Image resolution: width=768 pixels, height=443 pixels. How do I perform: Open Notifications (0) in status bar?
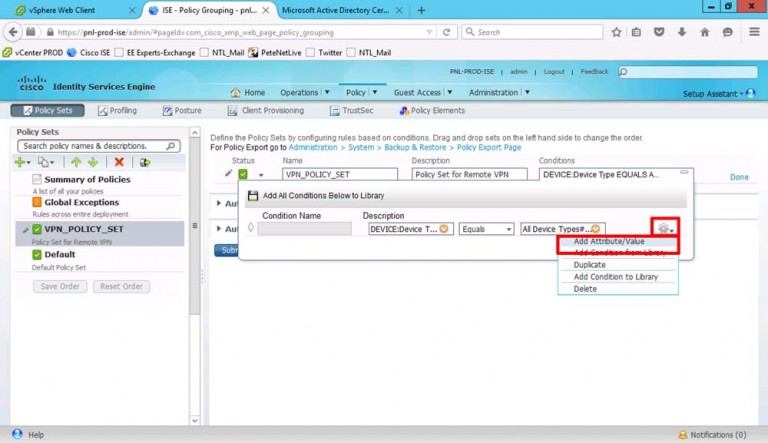pyautogui.click(x=713, y=435)
